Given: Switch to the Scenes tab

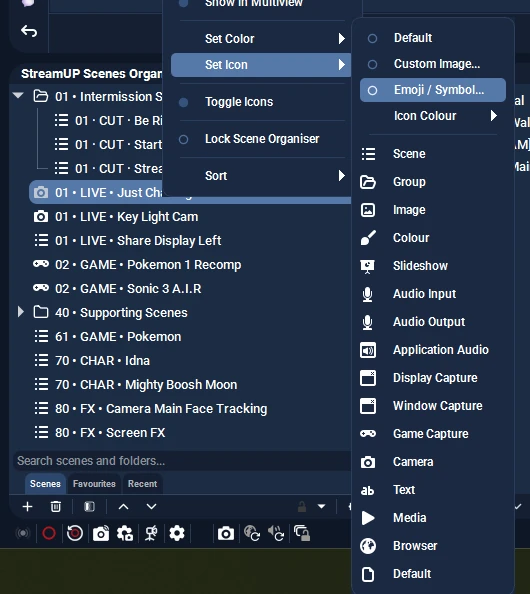Looking at the screenshot, I should coord(45,484).
